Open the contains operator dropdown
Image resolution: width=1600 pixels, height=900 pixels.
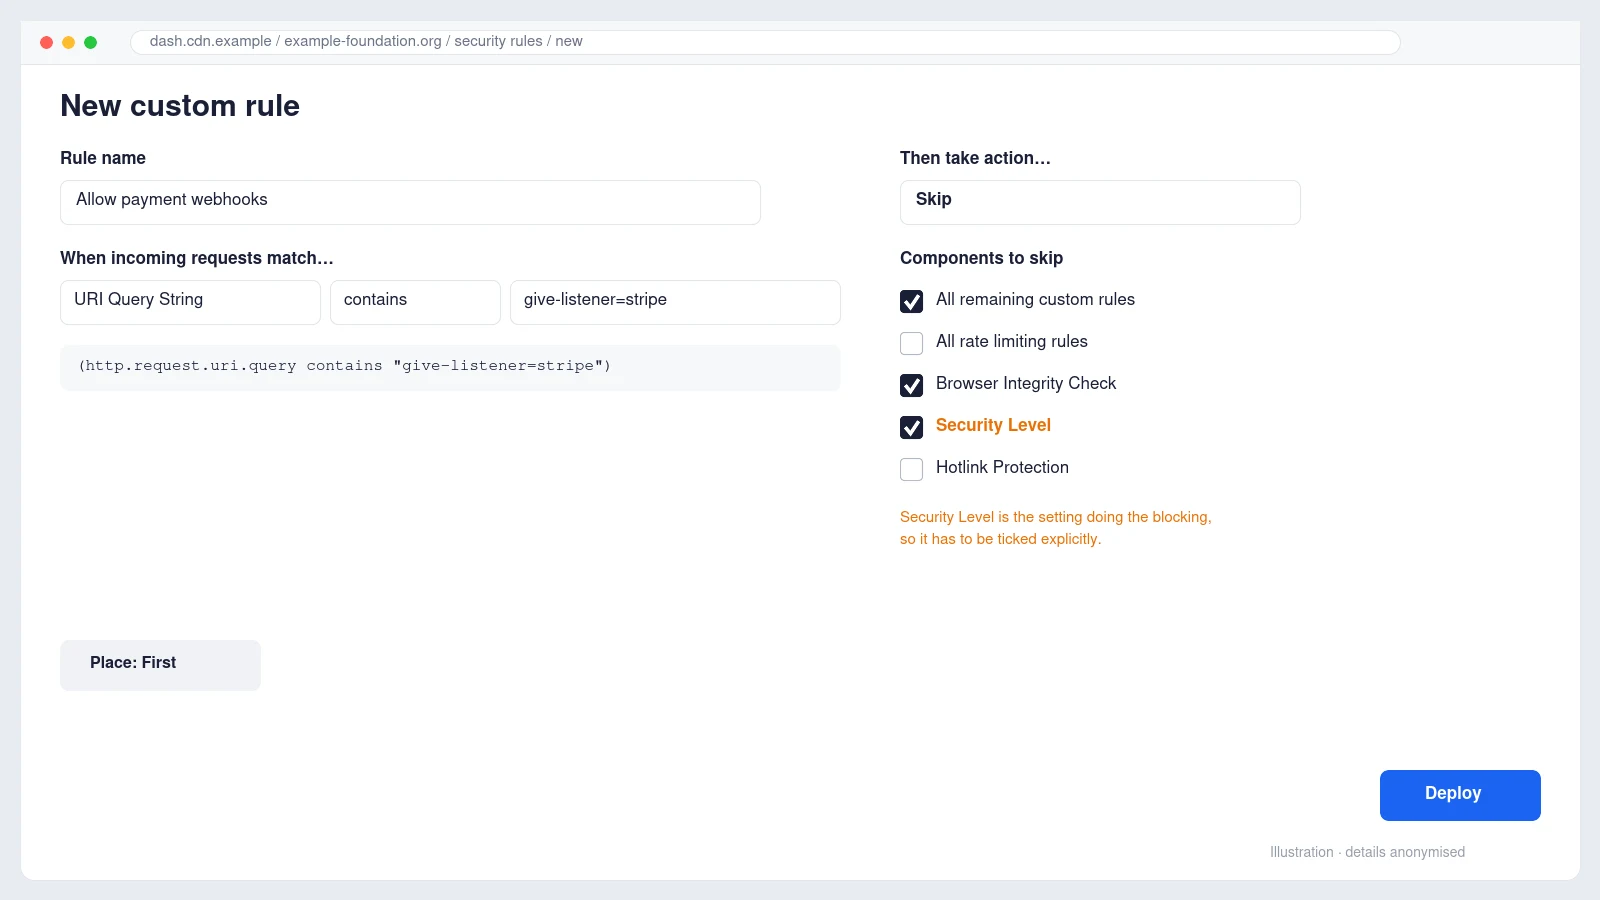(415, 302)
